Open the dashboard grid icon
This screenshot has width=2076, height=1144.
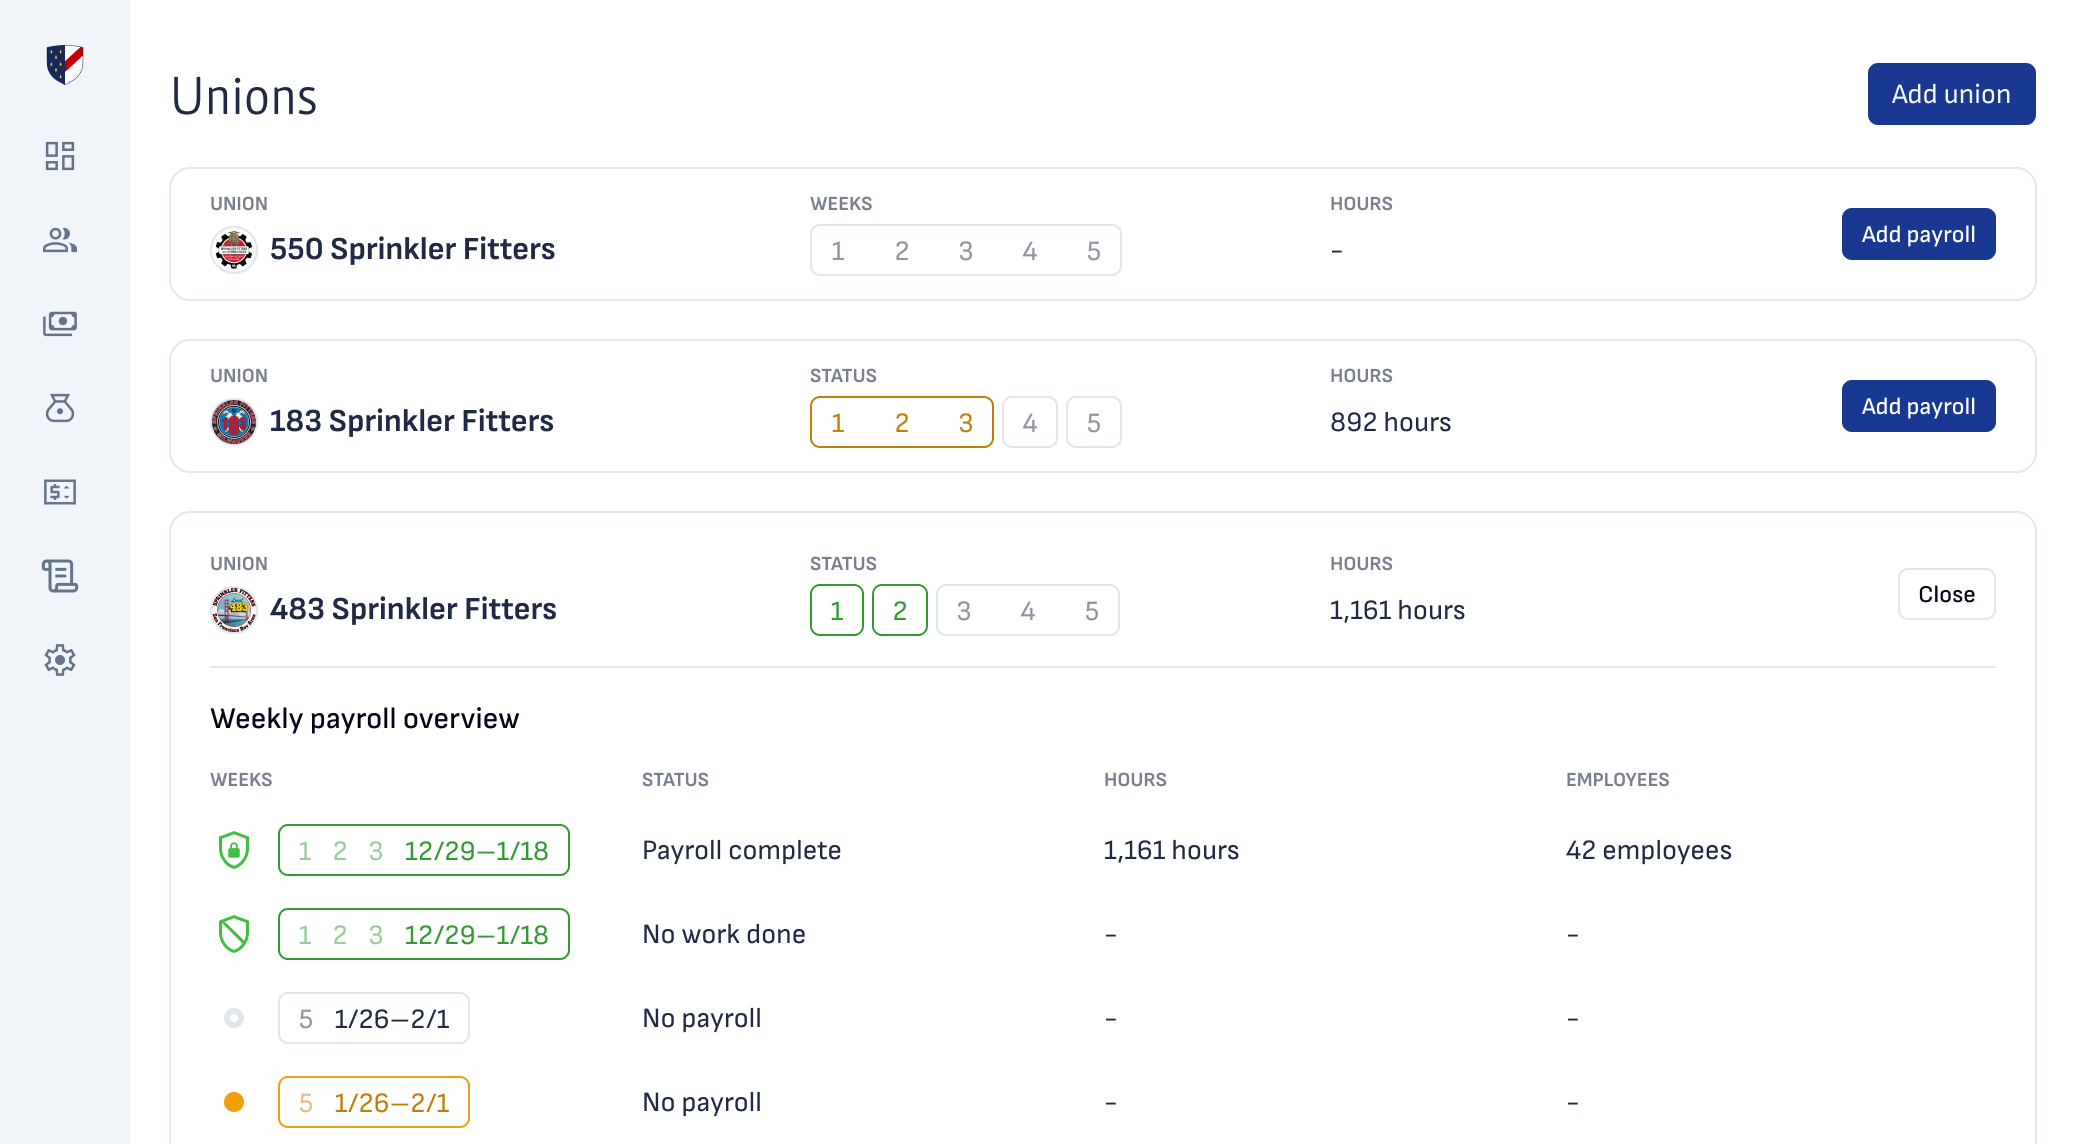point(60,156)
